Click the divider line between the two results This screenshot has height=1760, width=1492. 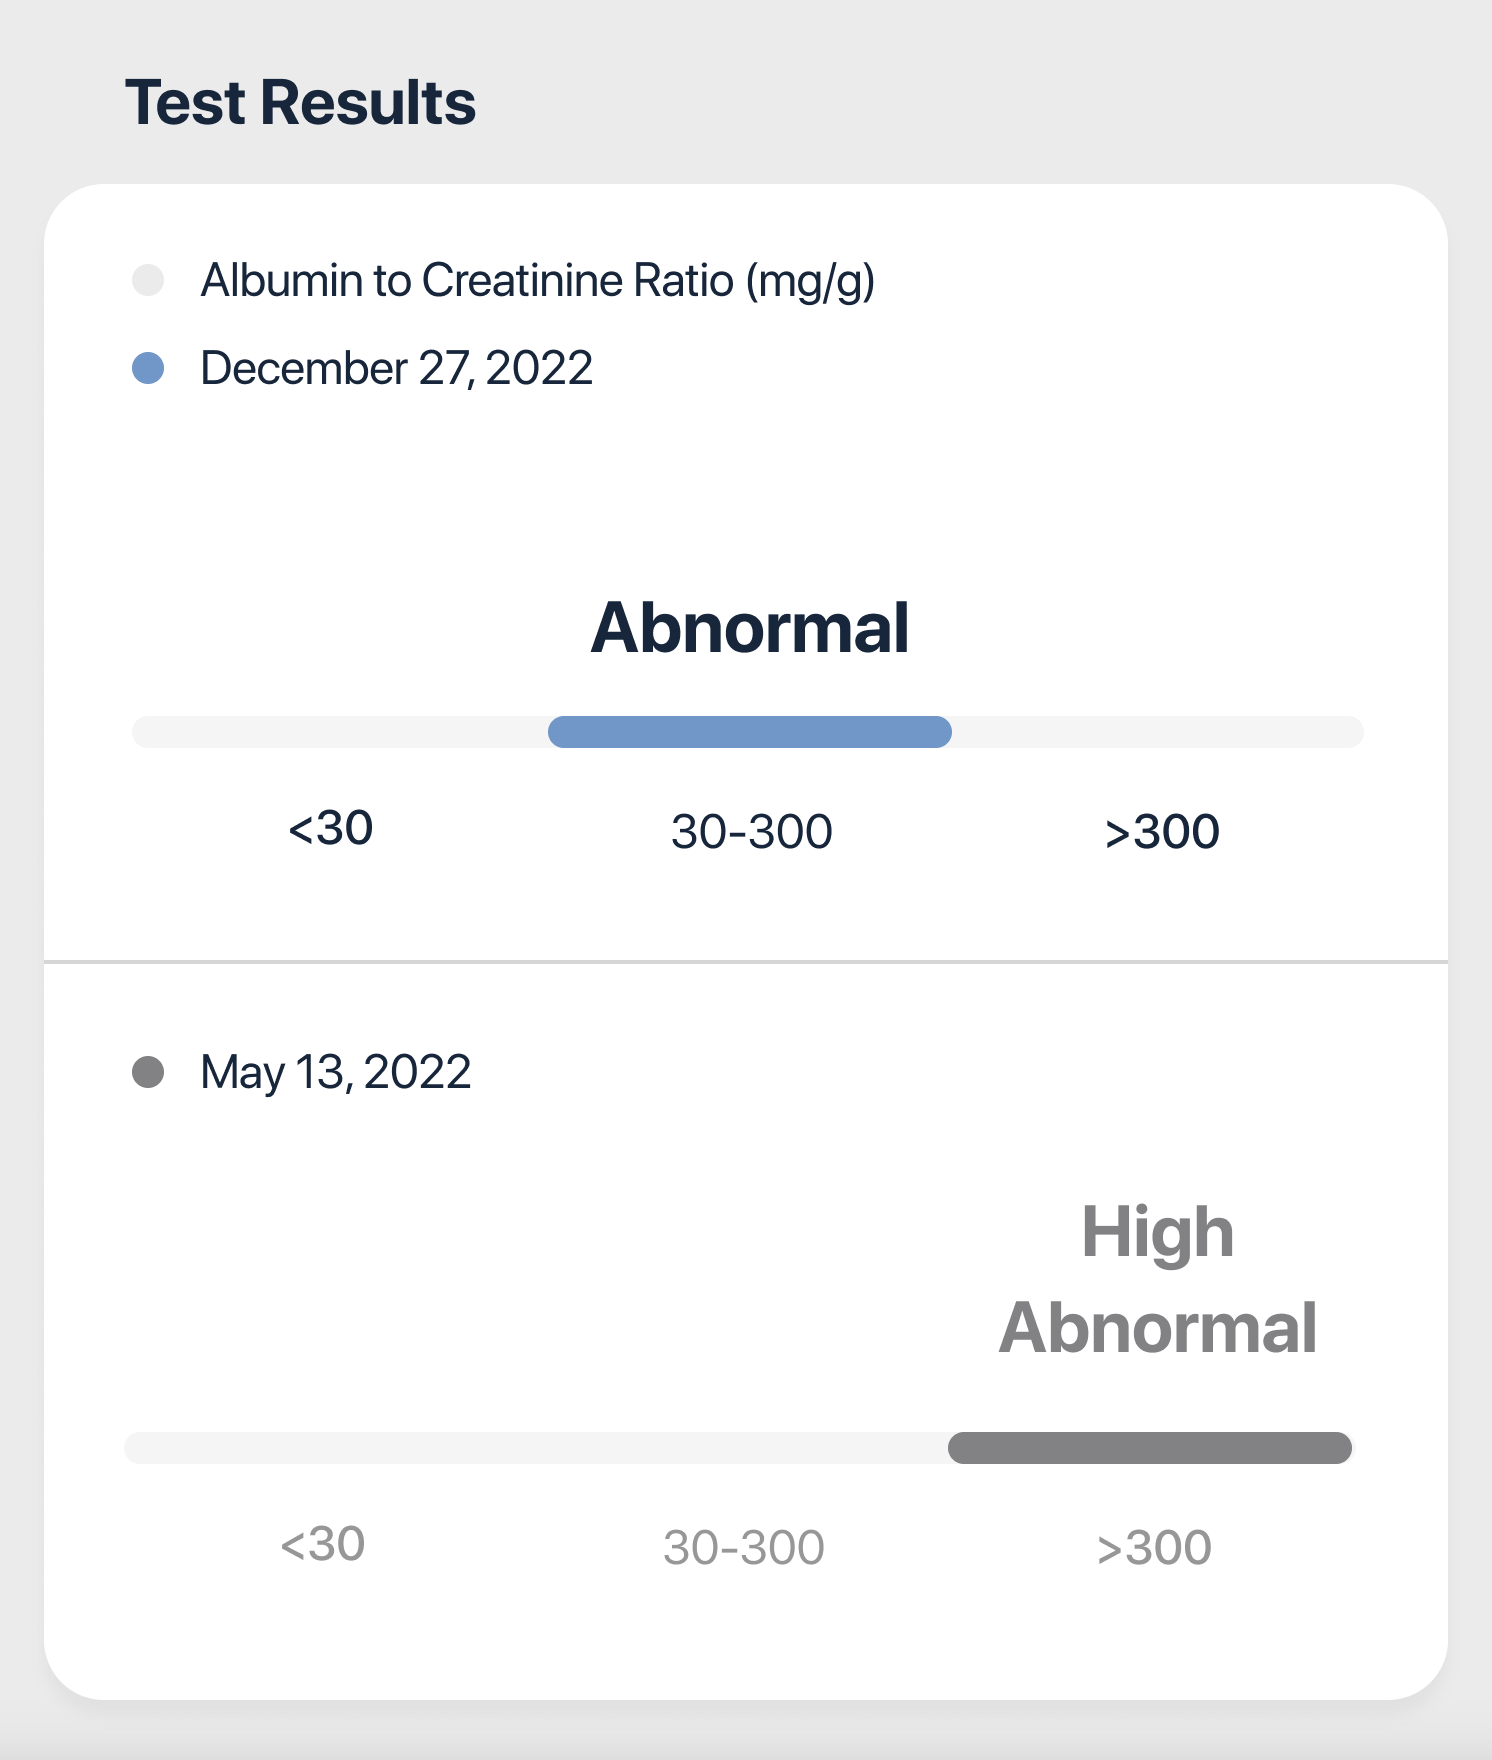coord(746,962)
